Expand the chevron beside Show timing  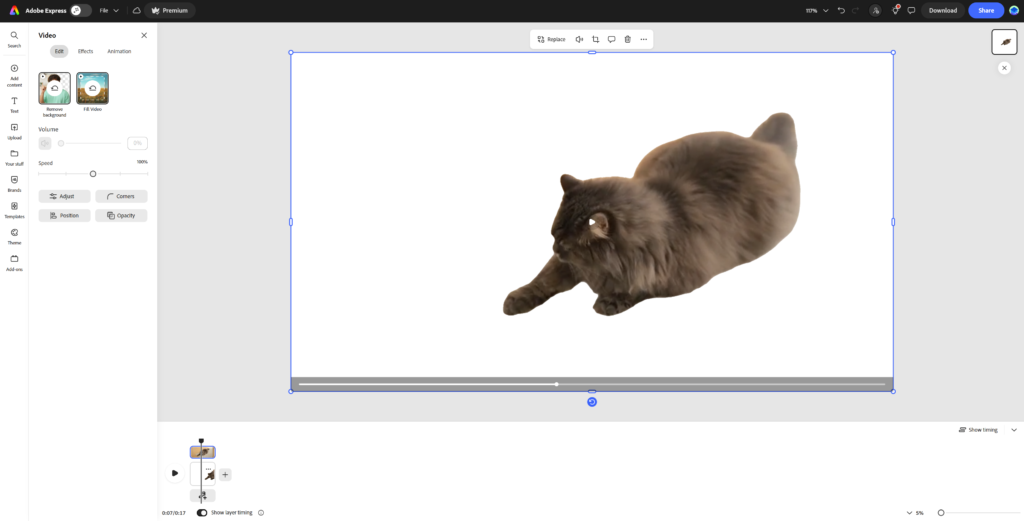coord(1013,430)
